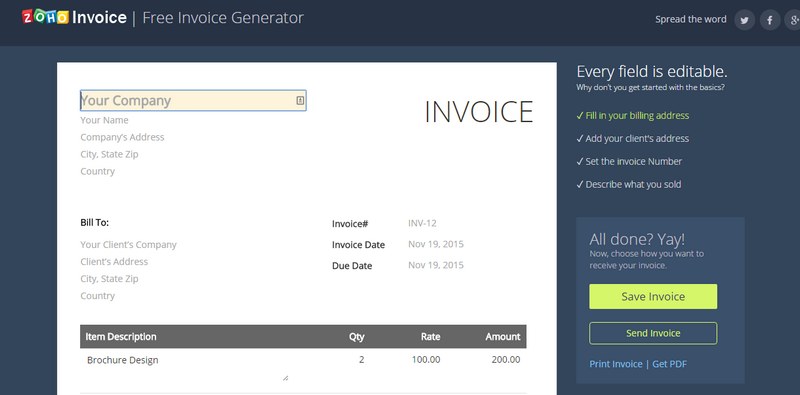This screenshot has height=395, width=800.
Task: Share on Facebook icon
Action: point(770,20)
